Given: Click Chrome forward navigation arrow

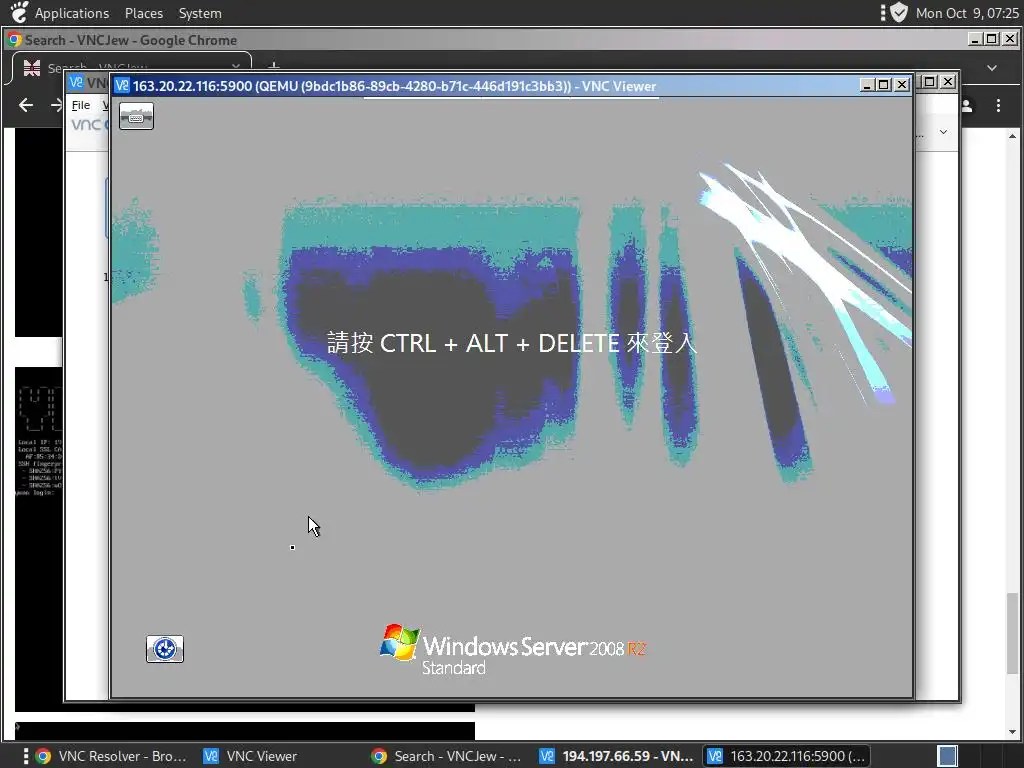Looking at the screenshot, I should [x=56, y=105].
